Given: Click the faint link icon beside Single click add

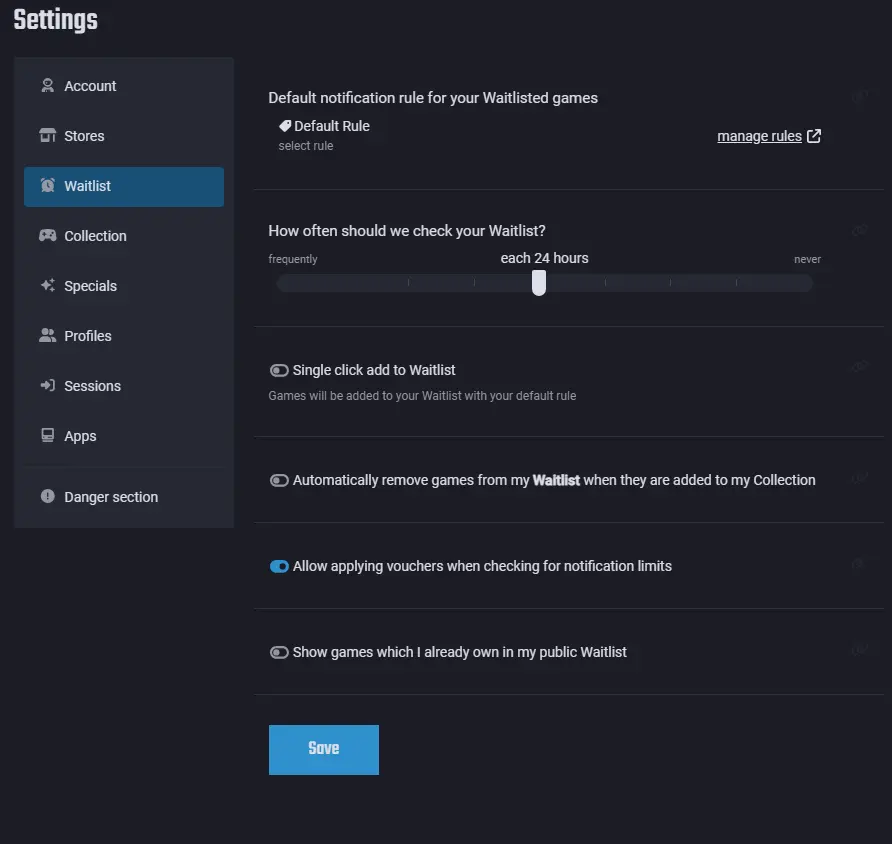Looking at the screenshot, I should (x=860, y=366).
